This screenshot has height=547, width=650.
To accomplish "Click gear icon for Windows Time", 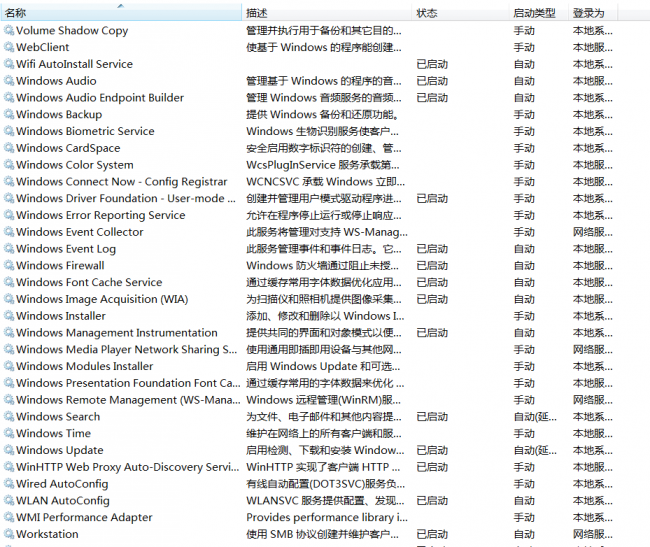I will [9, 433].
